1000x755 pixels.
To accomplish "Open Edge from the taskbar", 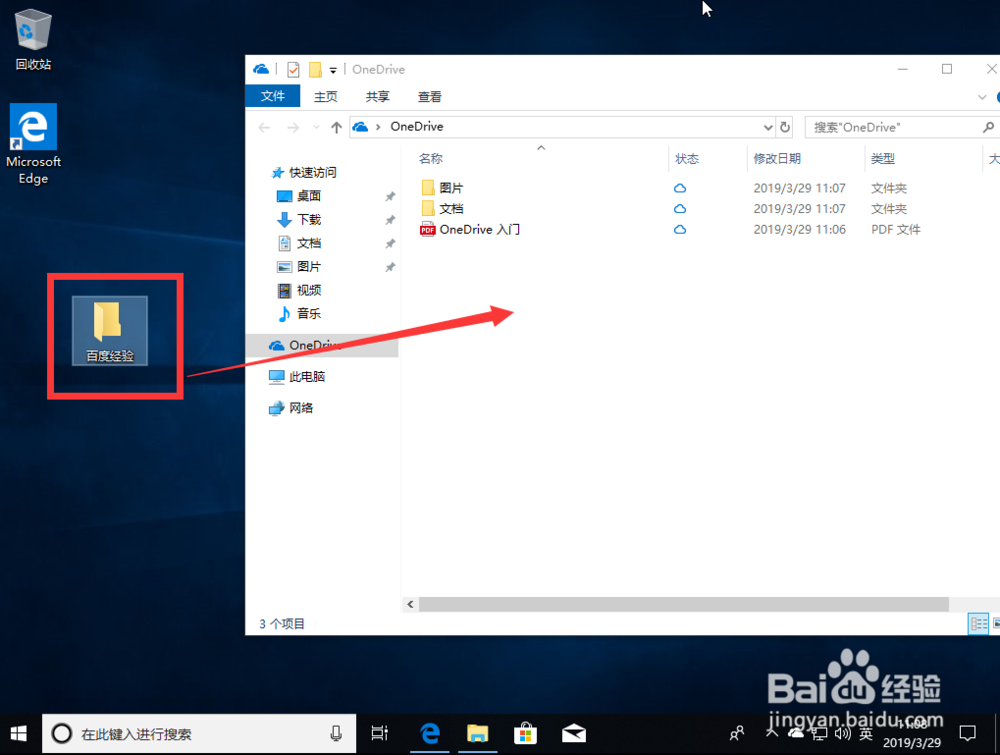I will [430, 734].
